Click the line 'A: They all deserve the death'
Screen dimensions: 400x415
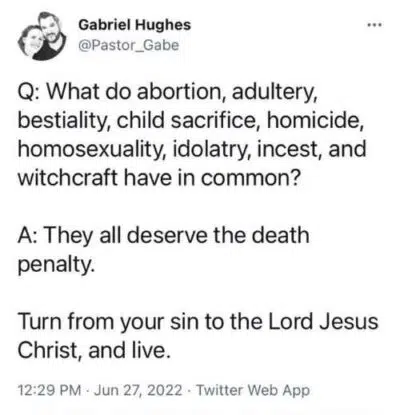click(164, 235)
